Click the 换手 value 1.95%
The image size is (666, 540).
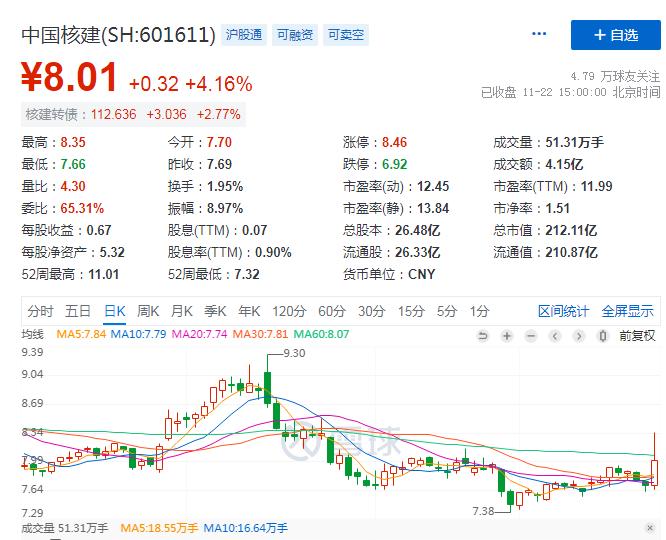225,186
